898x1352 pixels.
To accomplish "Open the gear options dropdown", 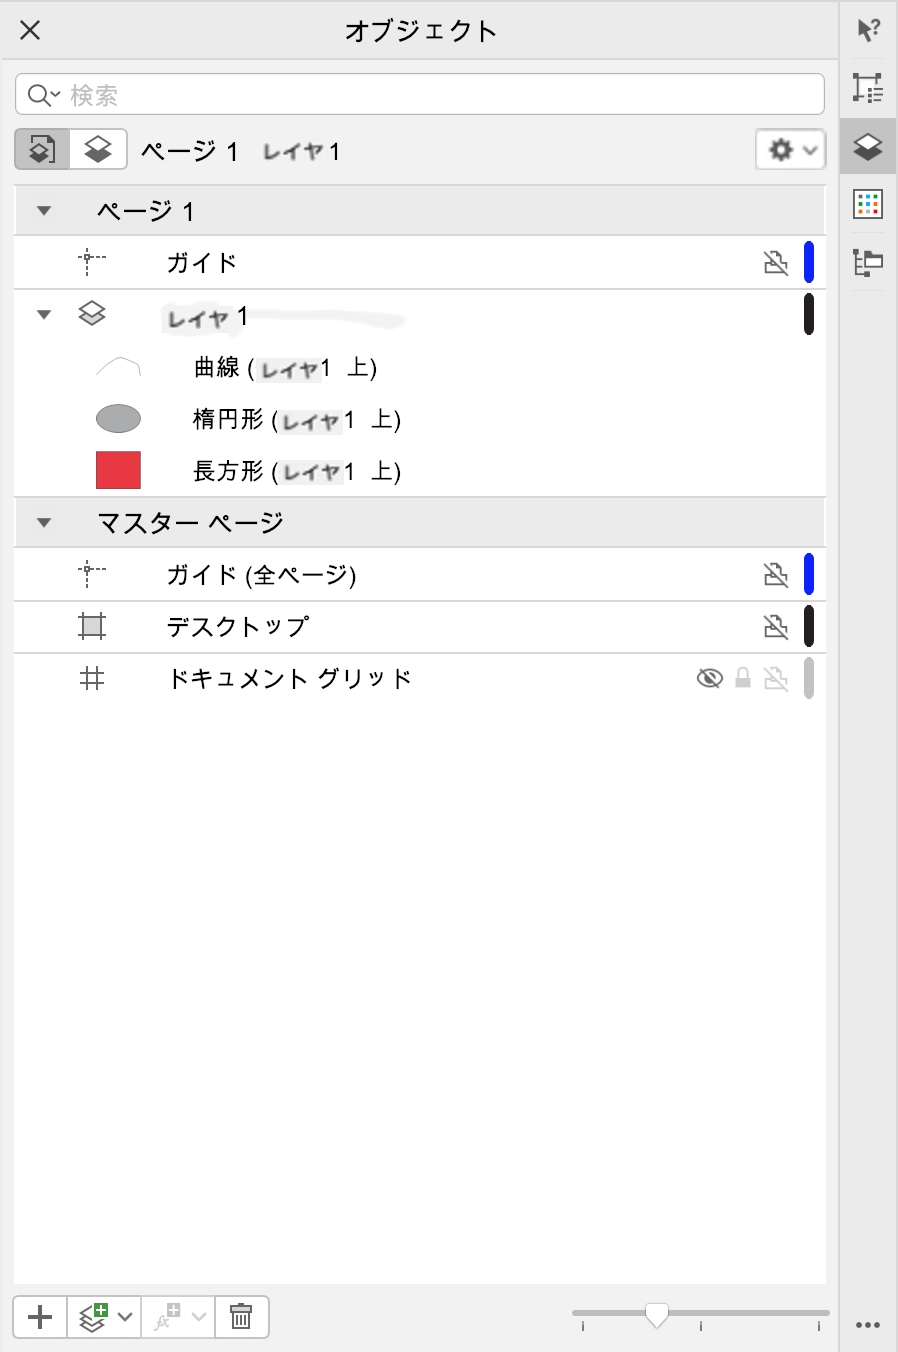I will click(x=790, y=150).
